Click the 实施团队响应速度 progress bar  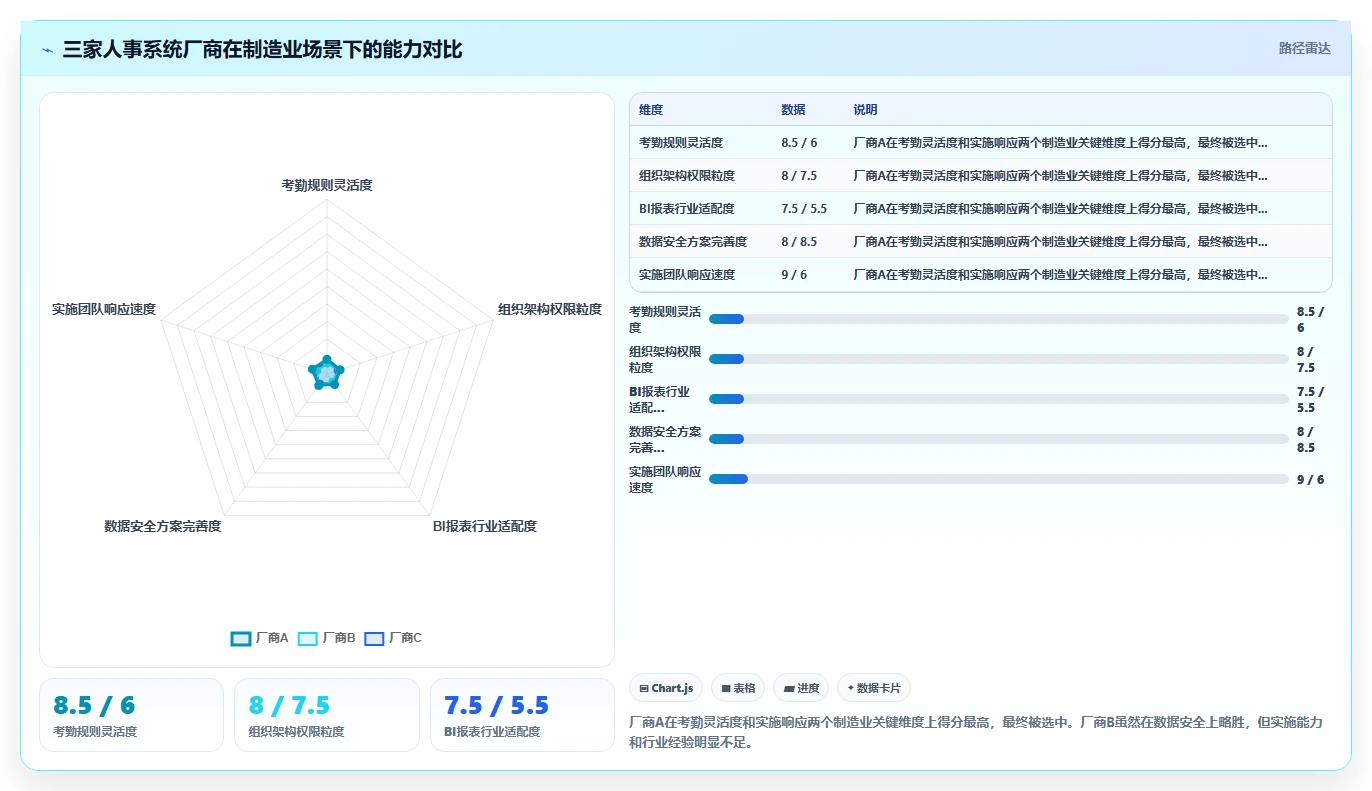click(x=999, y=479)
